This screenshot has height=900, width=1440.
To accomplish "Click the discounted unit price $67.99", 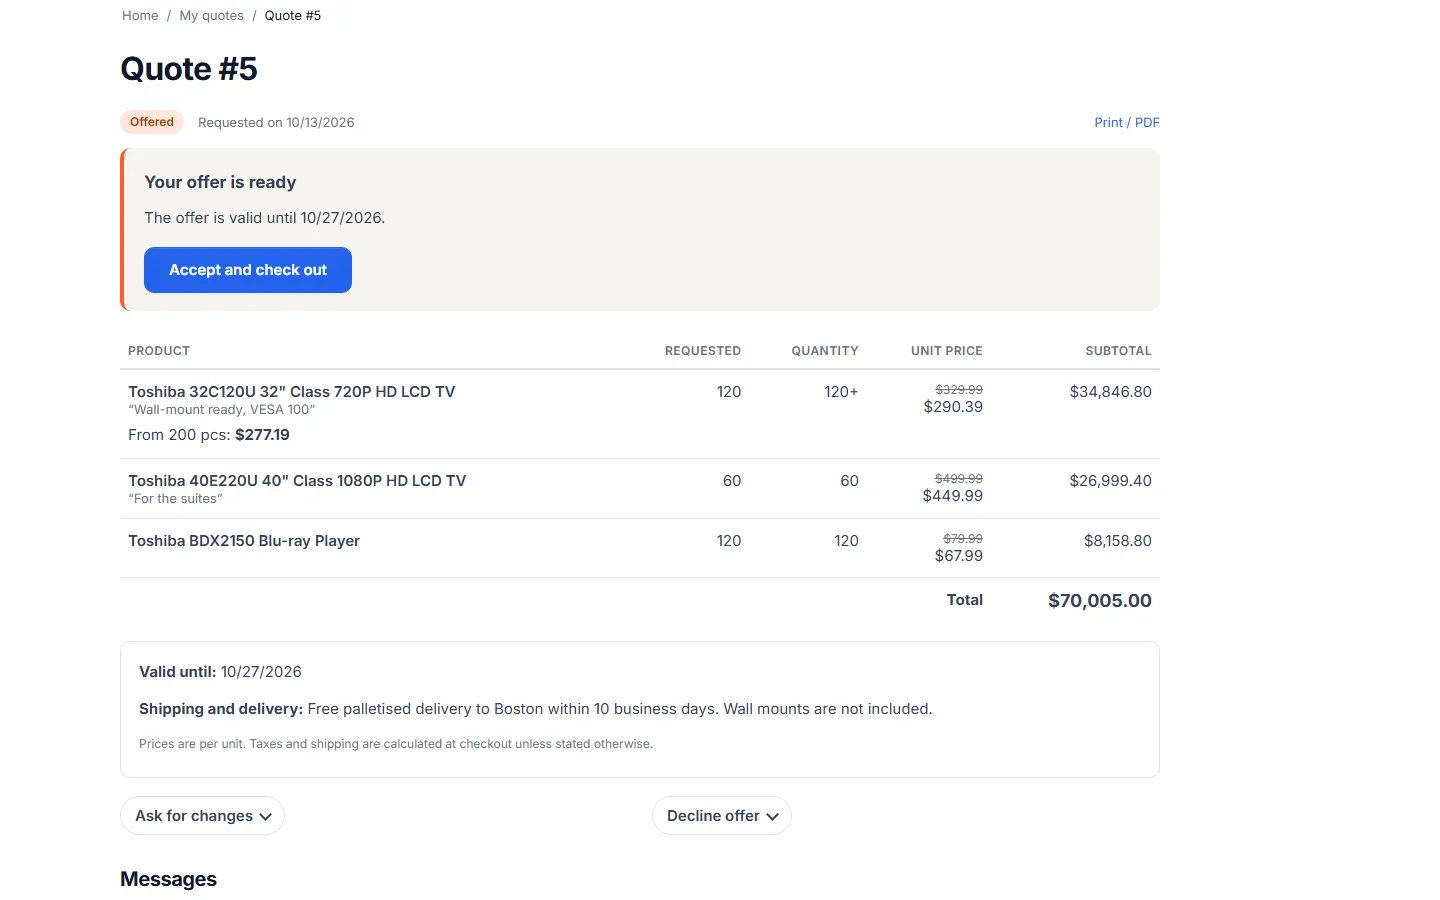I will coord(958,555).
